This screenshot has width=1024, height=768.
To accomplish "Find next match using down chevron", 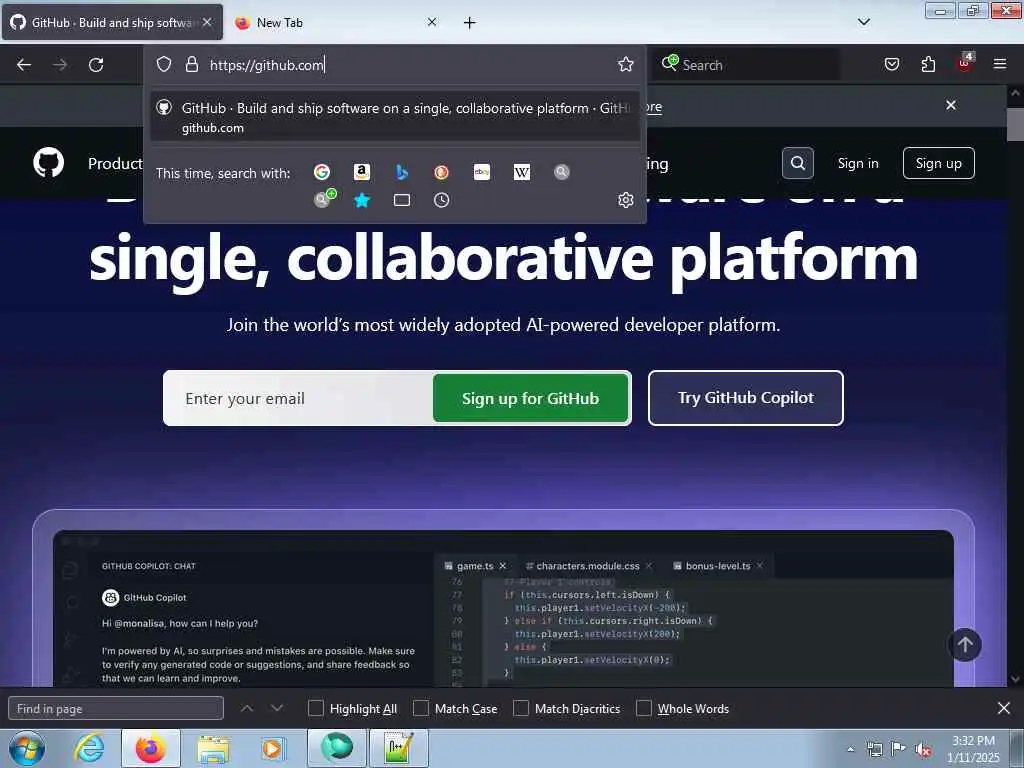I will (x=277, y=708).
